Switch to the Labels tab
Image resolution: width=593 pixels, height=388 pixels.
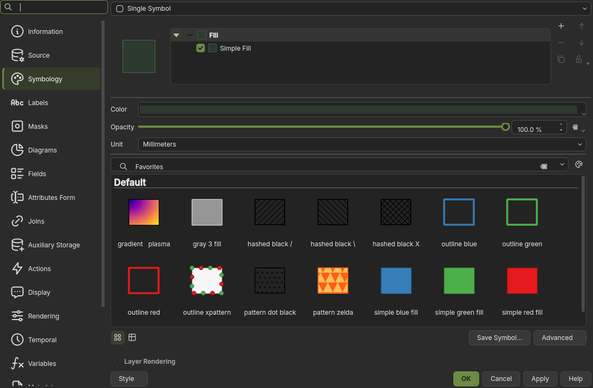pyautogui.click(x=51, y=102)
